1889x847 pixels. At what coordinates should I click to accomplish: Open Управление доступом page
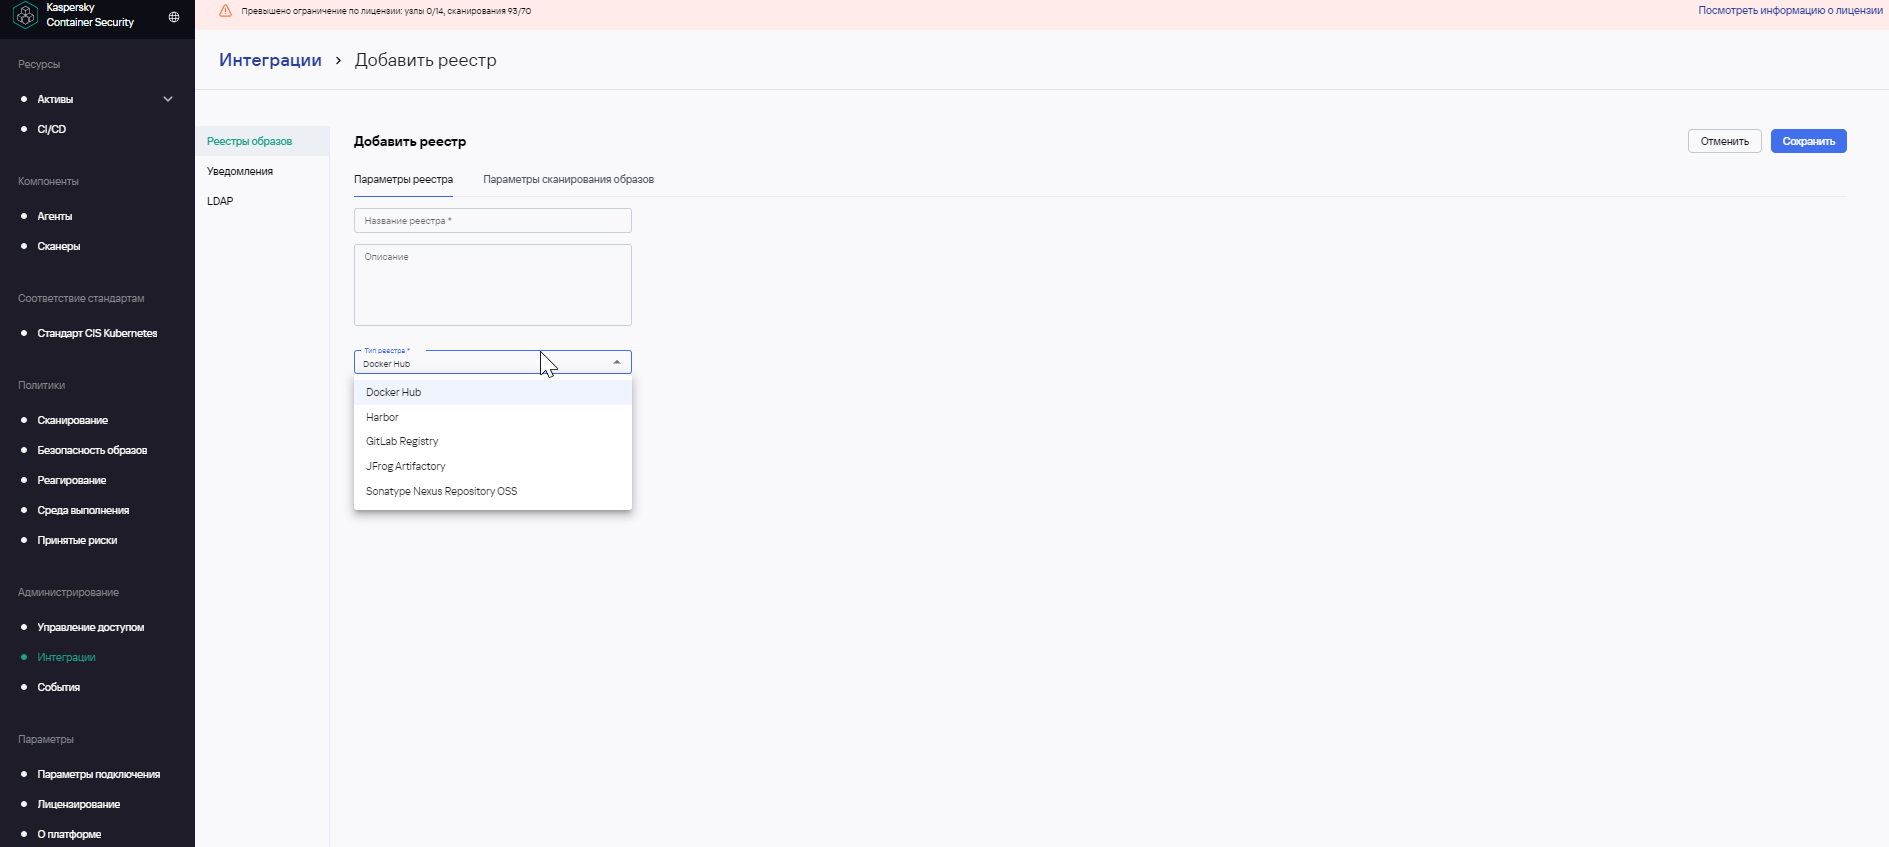coord(91,627)
